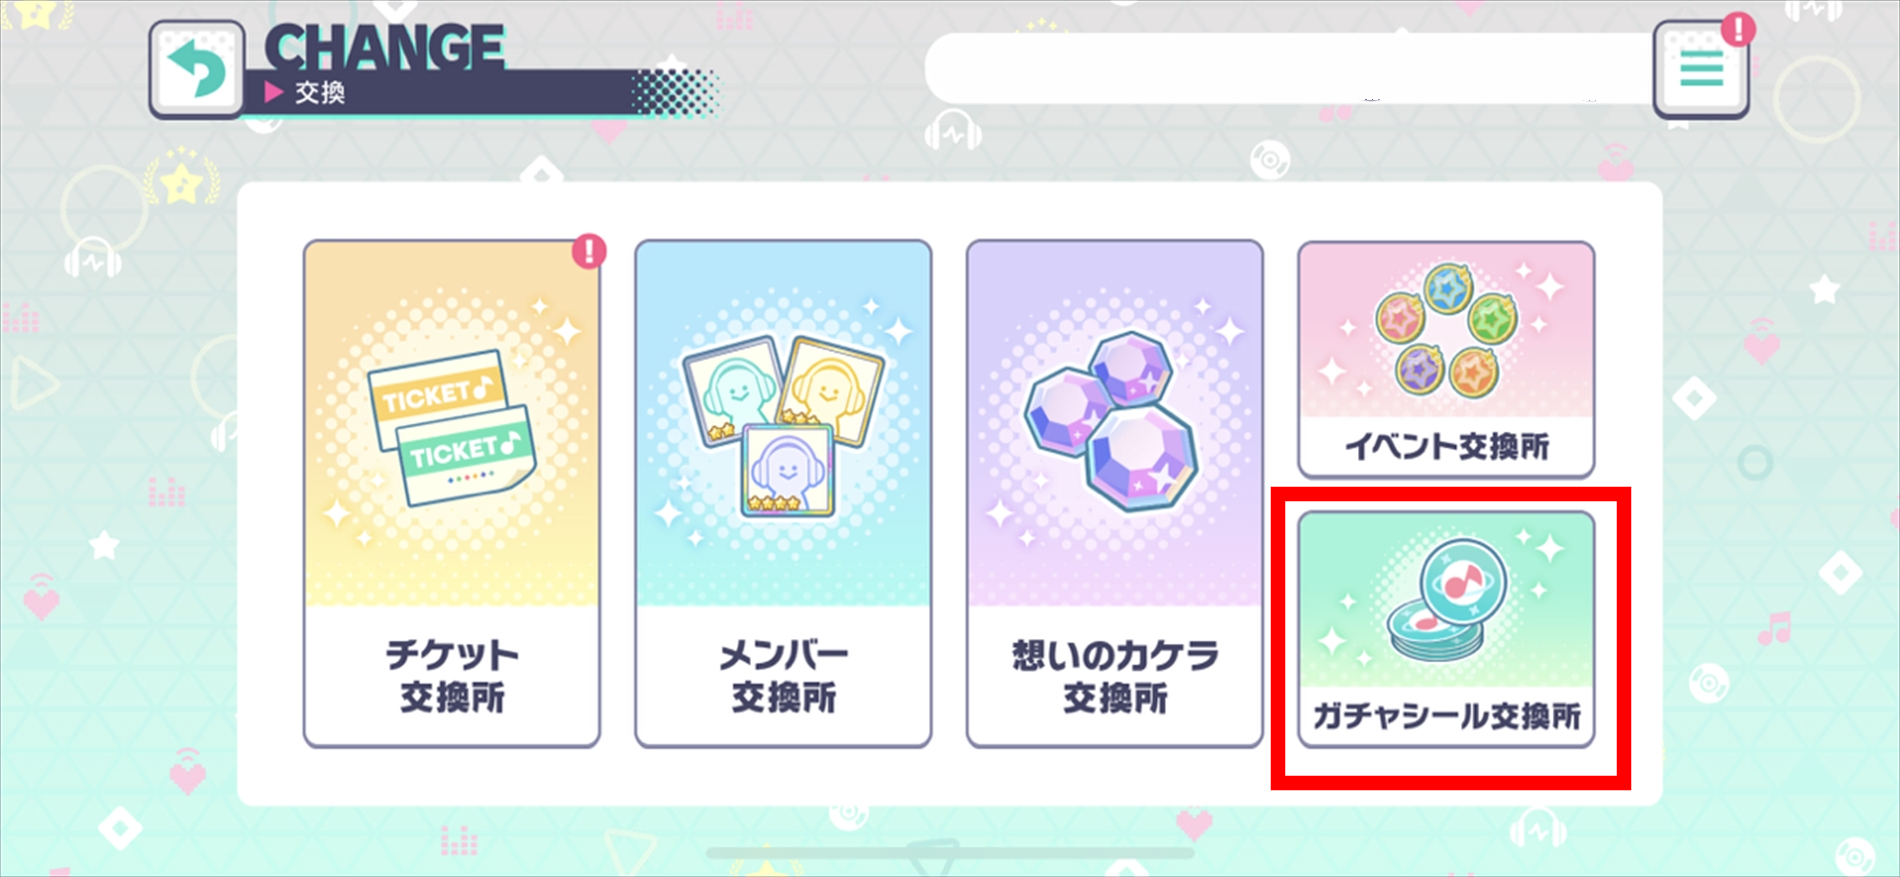1900x877 pixels.
Task: Open メンバー交換所 label
Action: coord(784,676)
